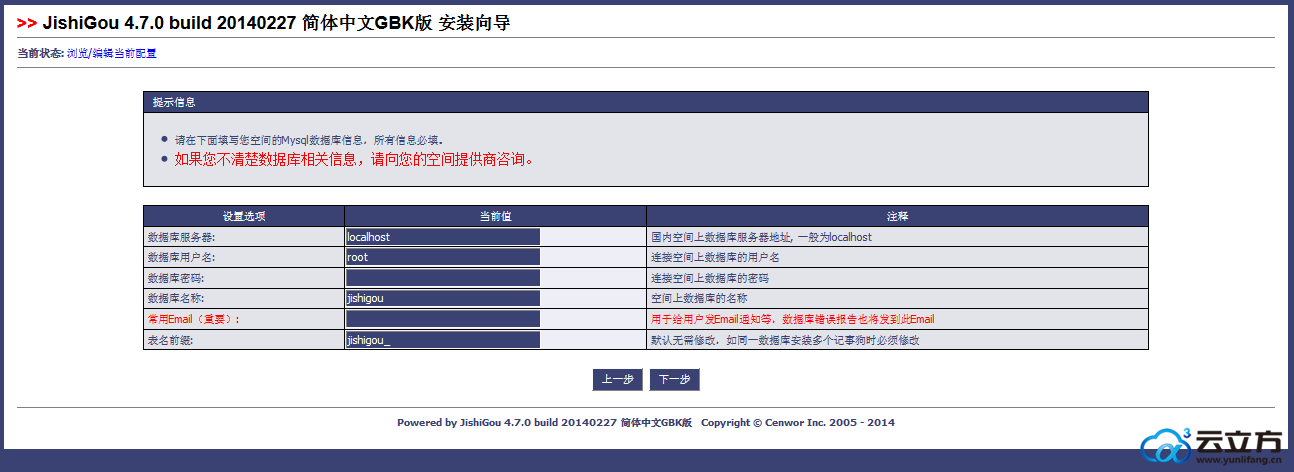Click the note 连接空间上数据库的用户名

pos(715,258)
